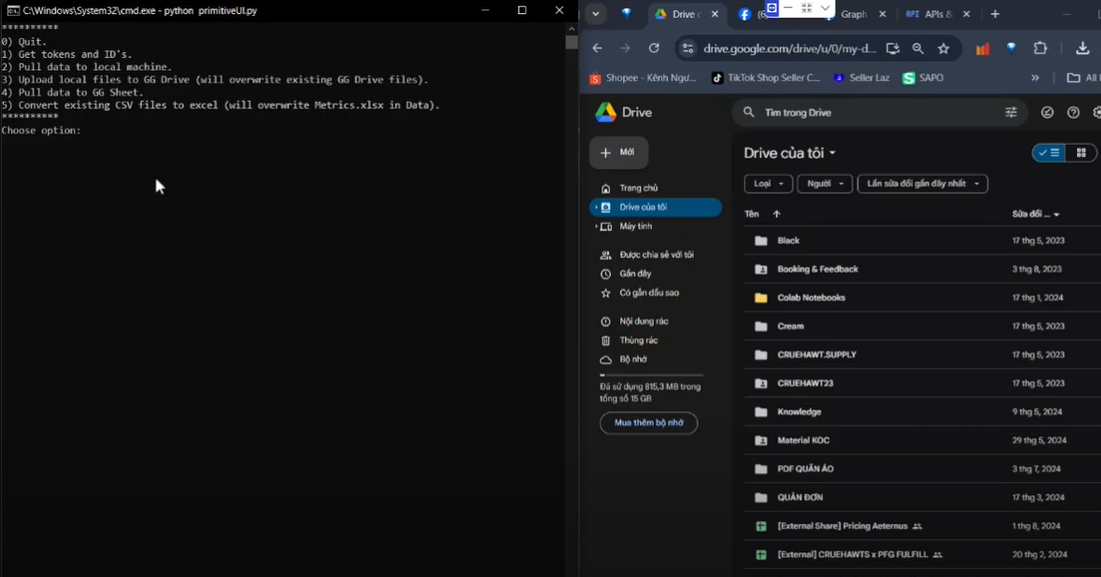Open Chrome downloads icon

pos(1082,48)
